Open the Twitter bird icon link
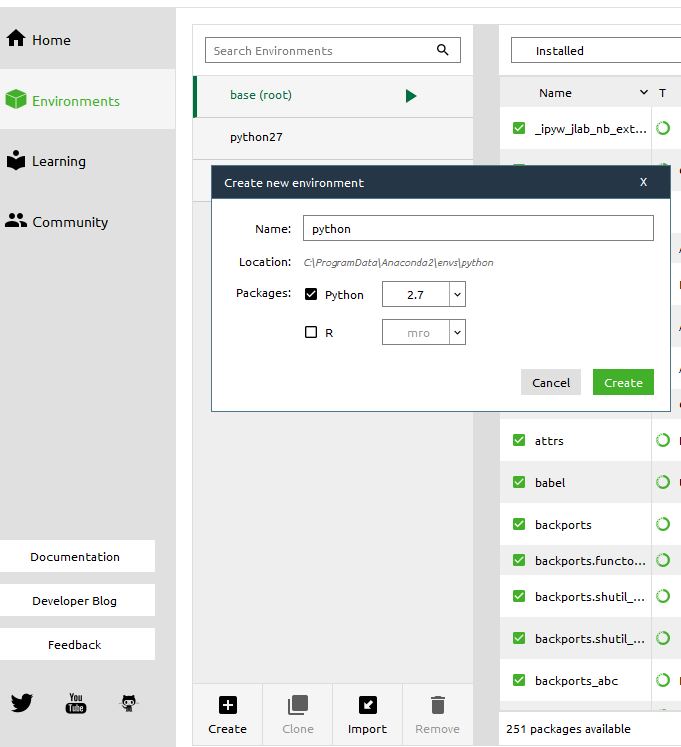The width and height of the screenshot is (681, 747). coord(21,702)
